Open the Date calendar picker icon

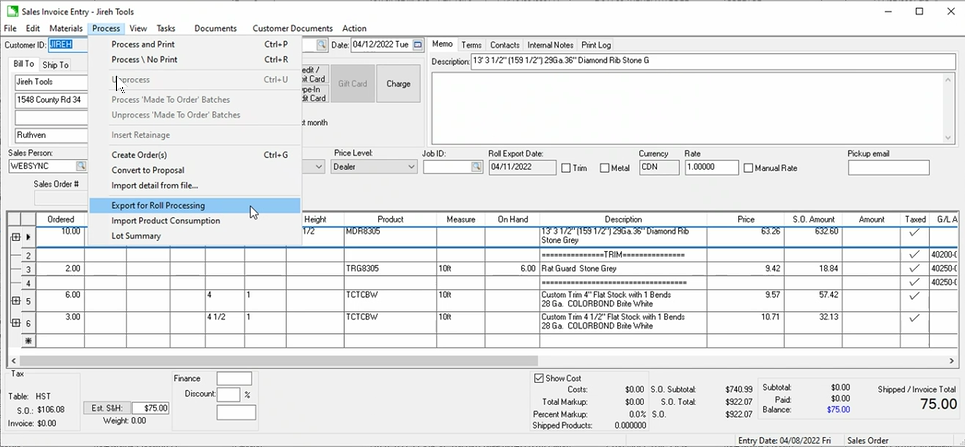click(417, 45)
